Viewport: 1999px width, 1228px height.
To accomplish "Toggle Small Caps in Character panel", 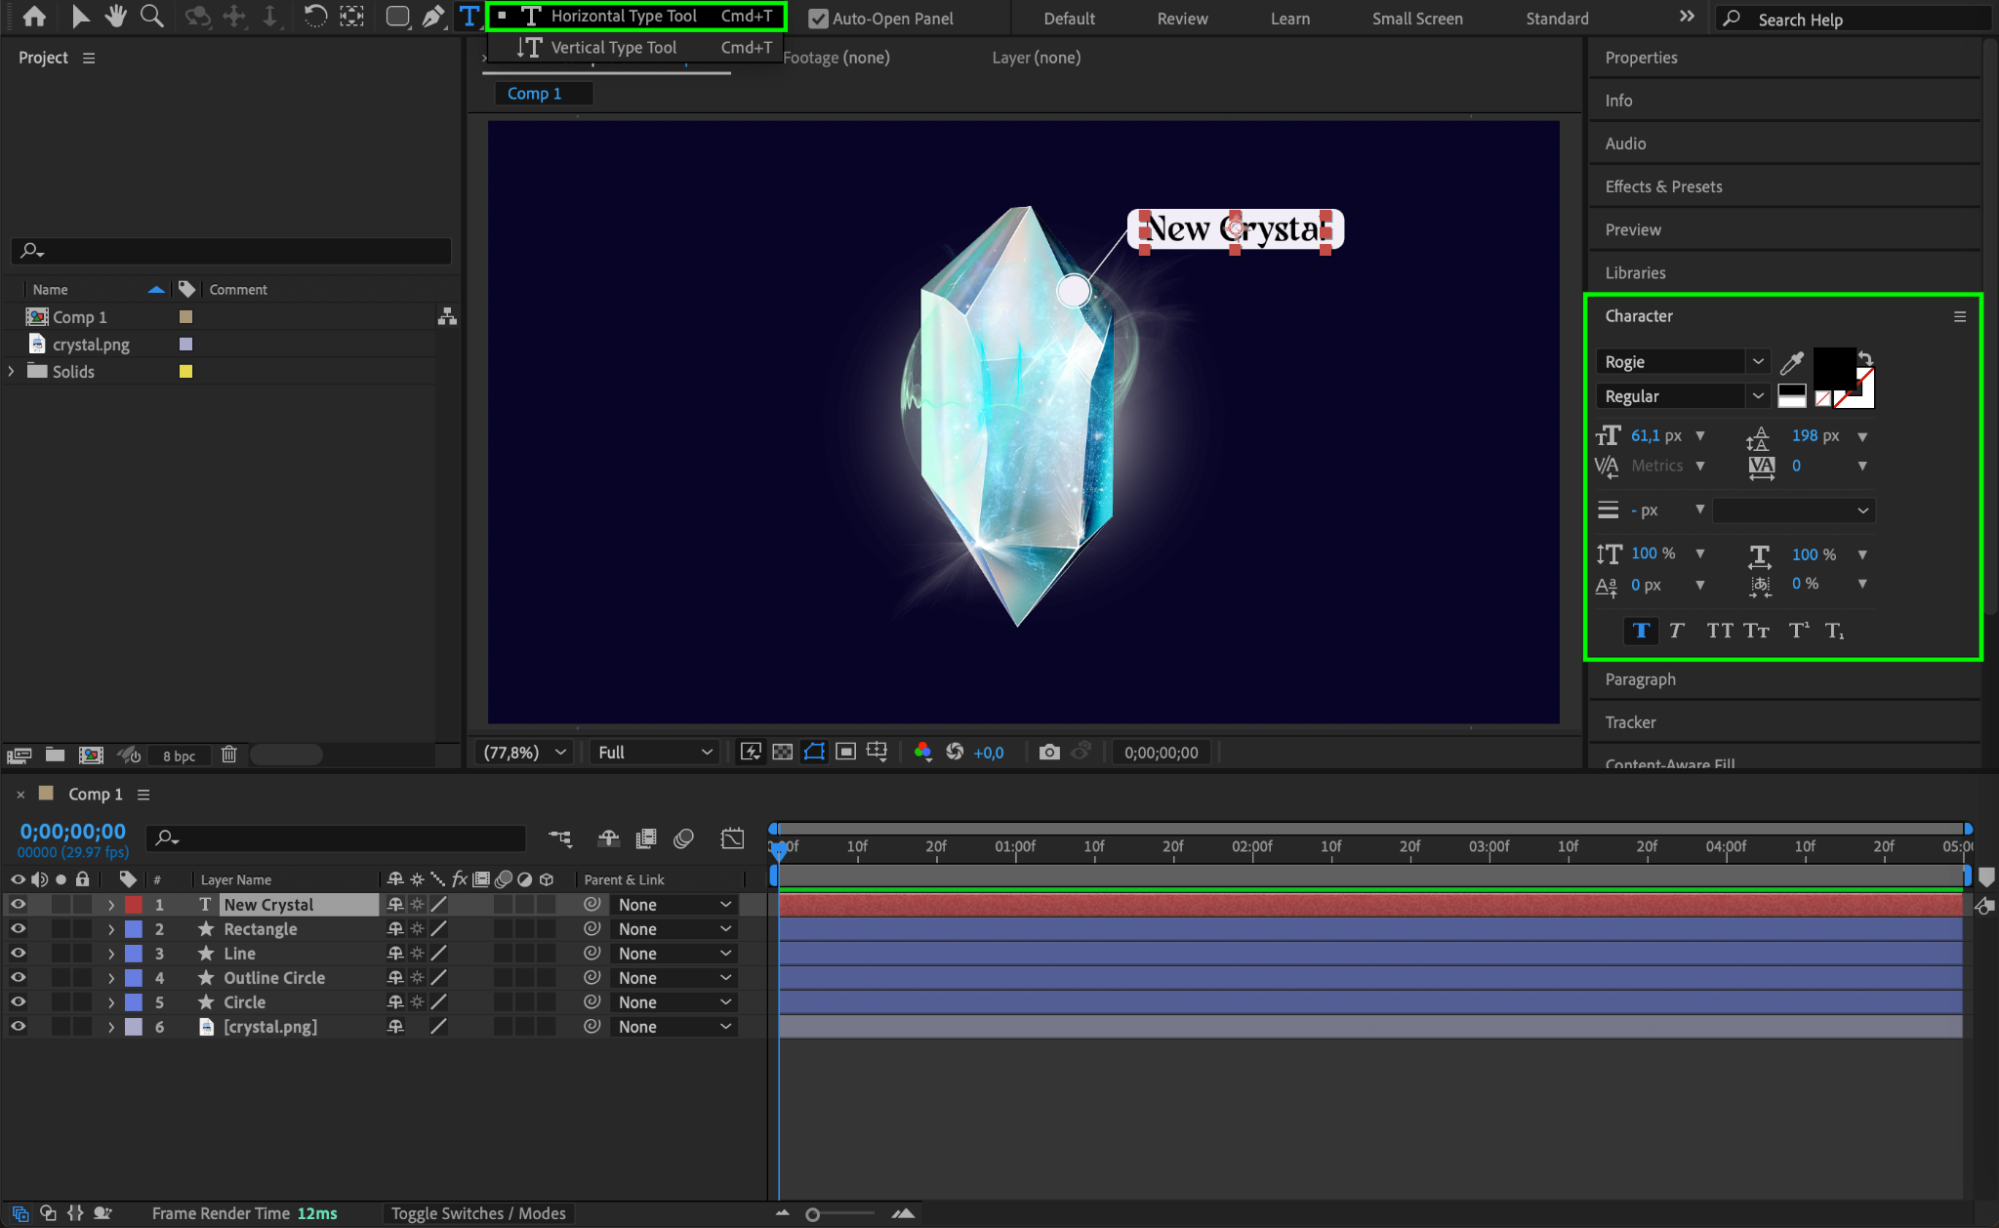I will tap(1757, 631).
